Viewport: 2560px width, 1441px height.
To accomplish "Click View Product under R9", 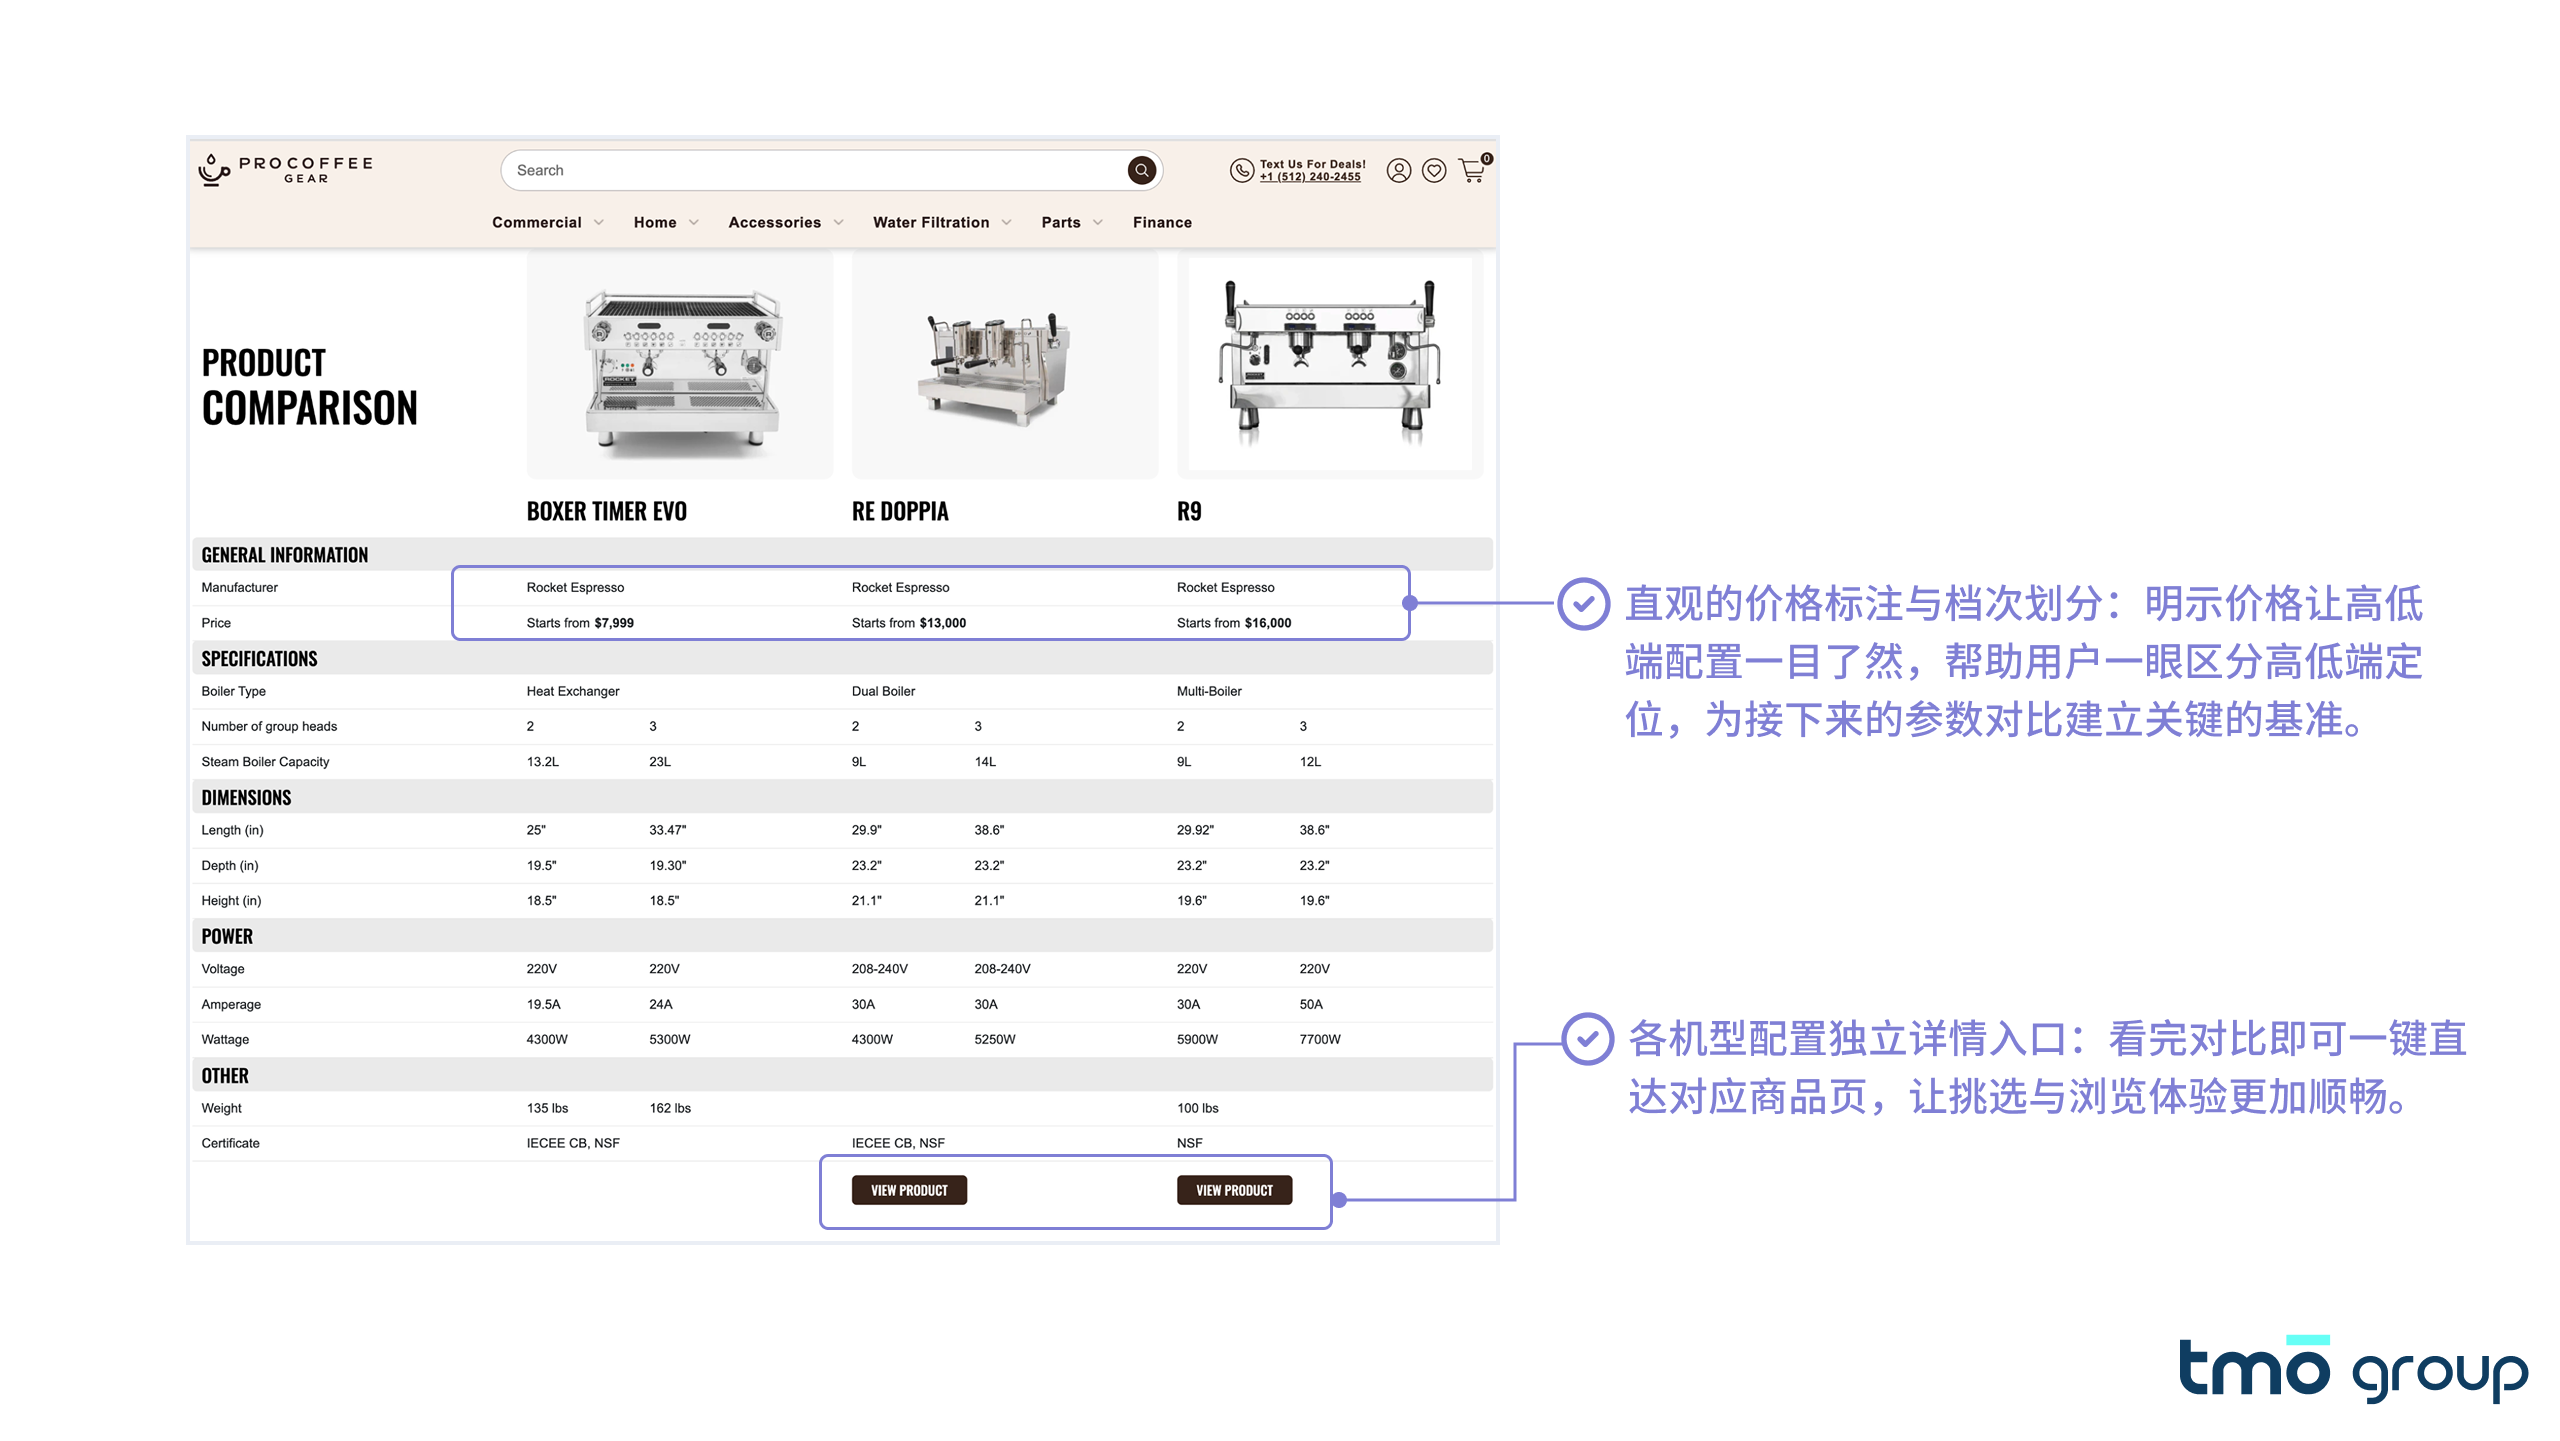I will click(x=1234, y=1190).
